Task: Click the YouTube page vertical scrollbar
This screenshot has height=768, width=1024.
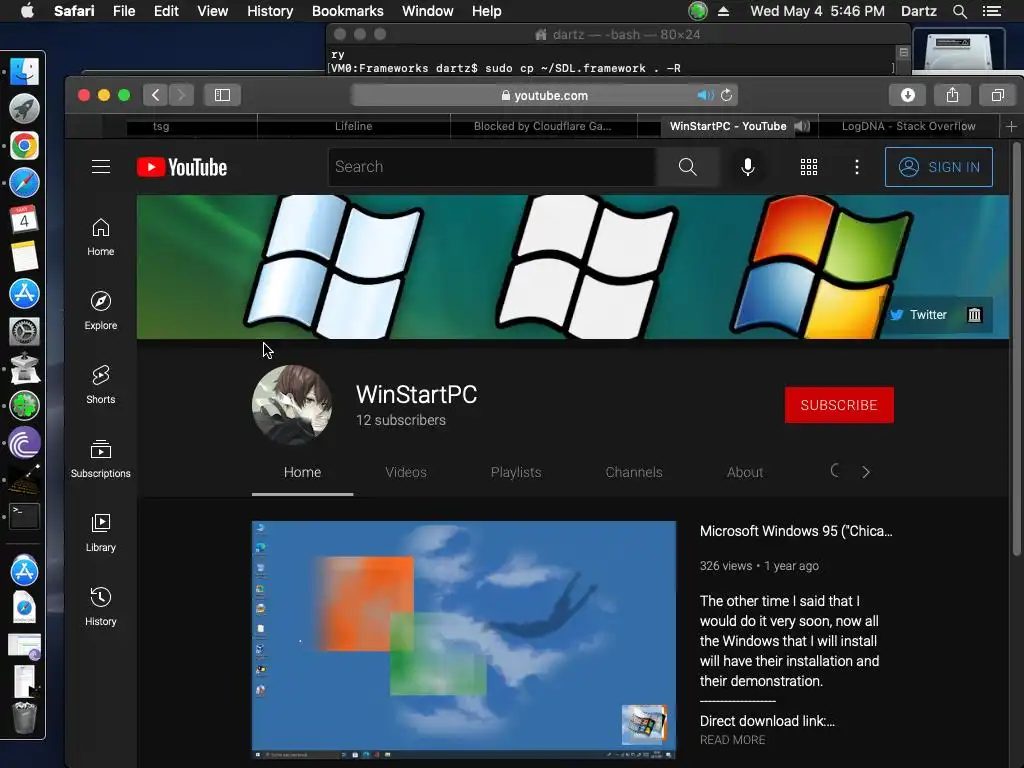Action: tap(1016, 349)
